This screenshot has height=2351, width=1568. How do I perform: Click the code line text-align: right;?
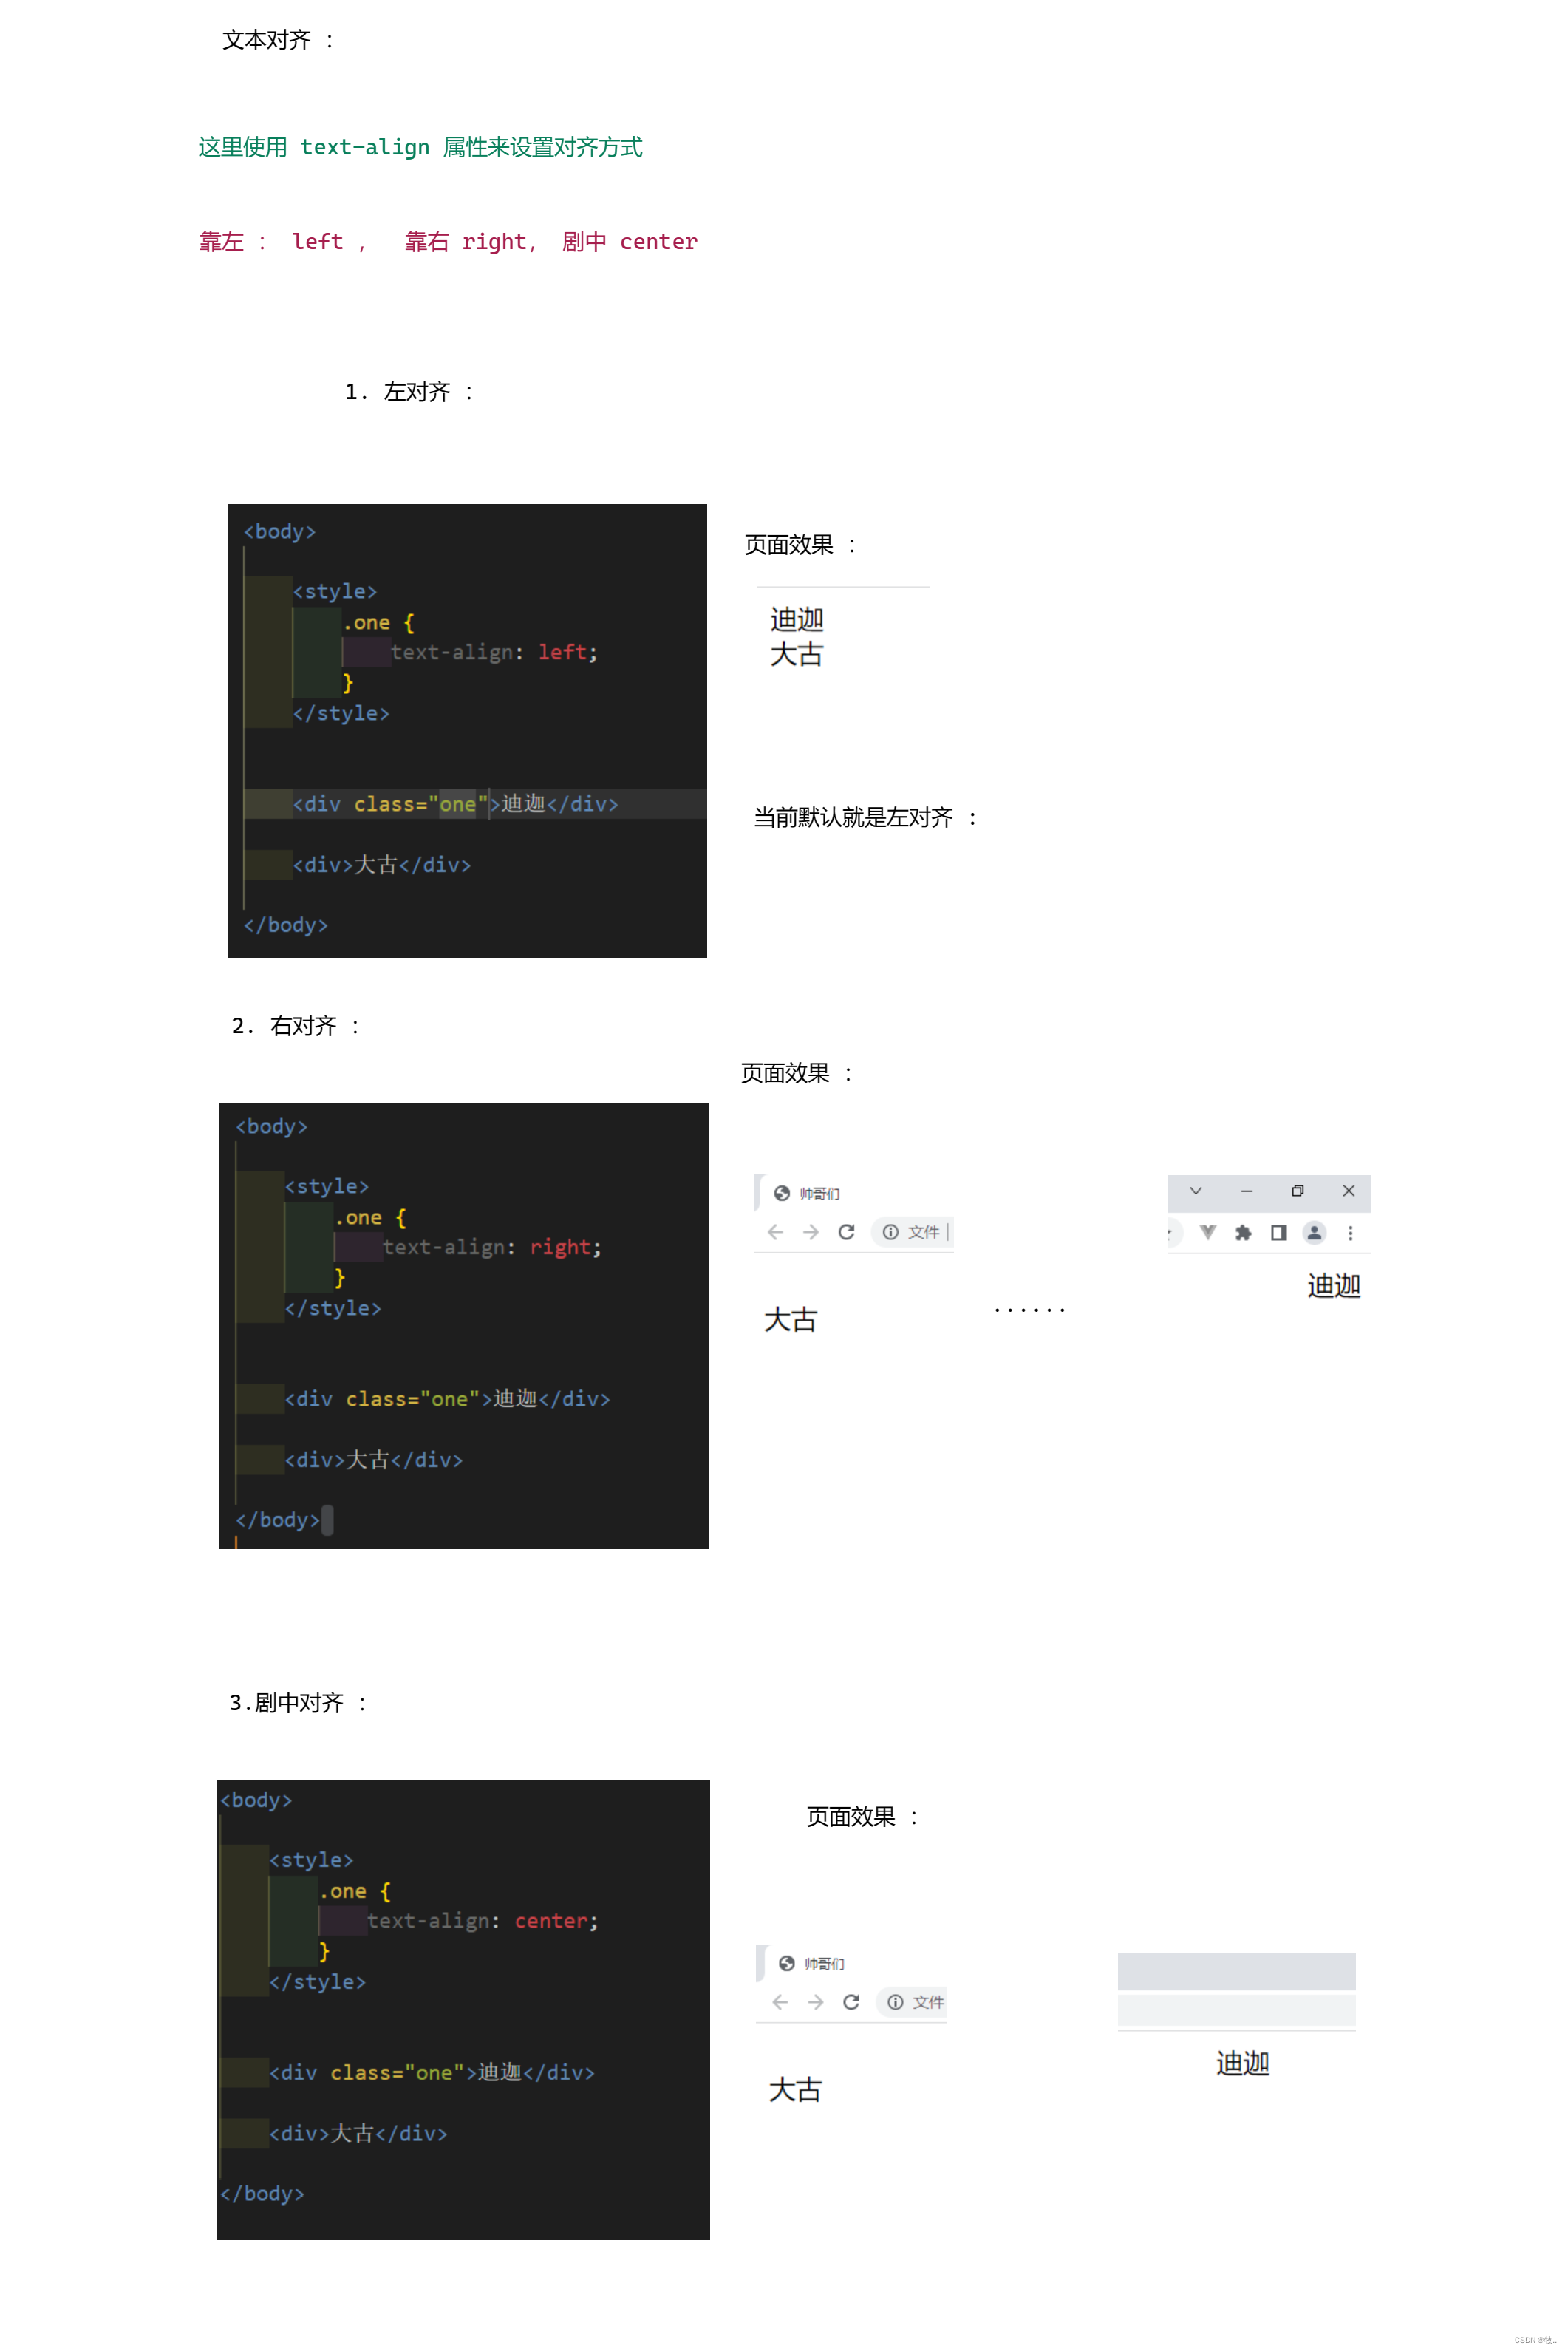tap(492, 1247)
